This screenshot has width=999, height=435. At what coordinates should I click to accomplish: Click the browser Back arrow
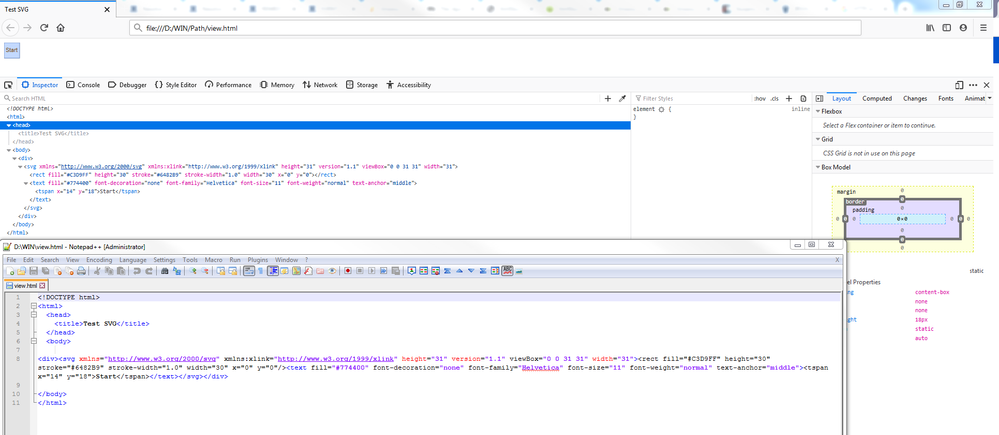coord(10,28)
